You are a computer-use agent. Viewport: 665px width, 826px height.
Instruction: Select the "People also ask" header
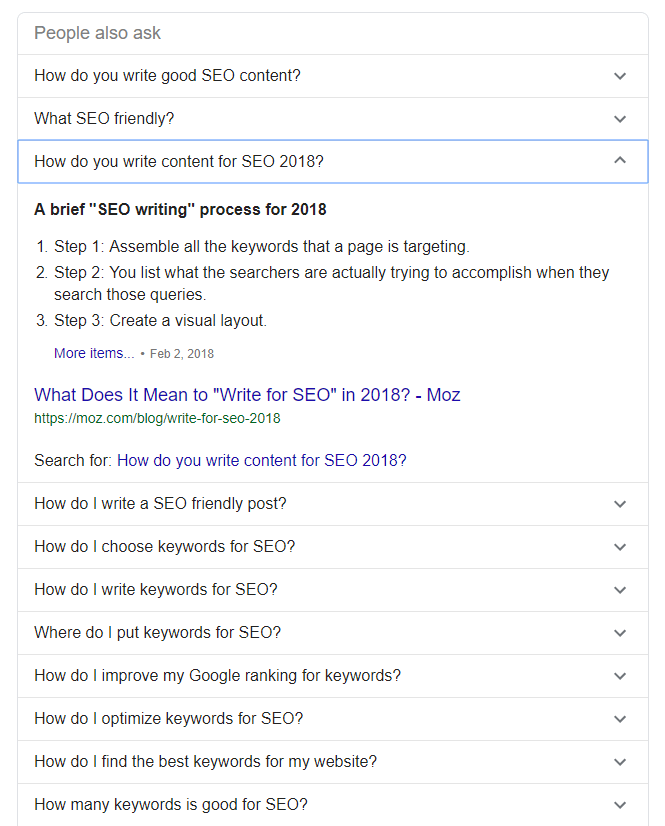97,33
